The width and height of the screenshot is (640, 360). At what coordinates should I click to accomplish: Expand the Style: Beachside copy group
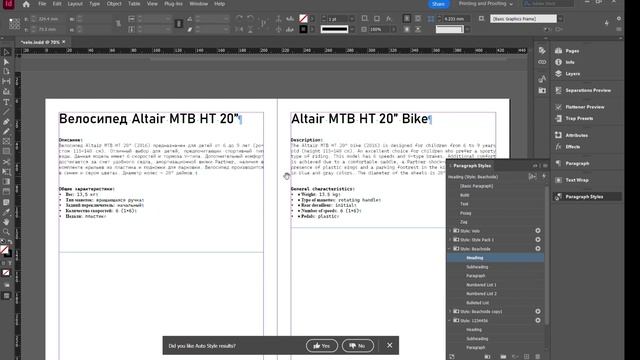[451, 311]
